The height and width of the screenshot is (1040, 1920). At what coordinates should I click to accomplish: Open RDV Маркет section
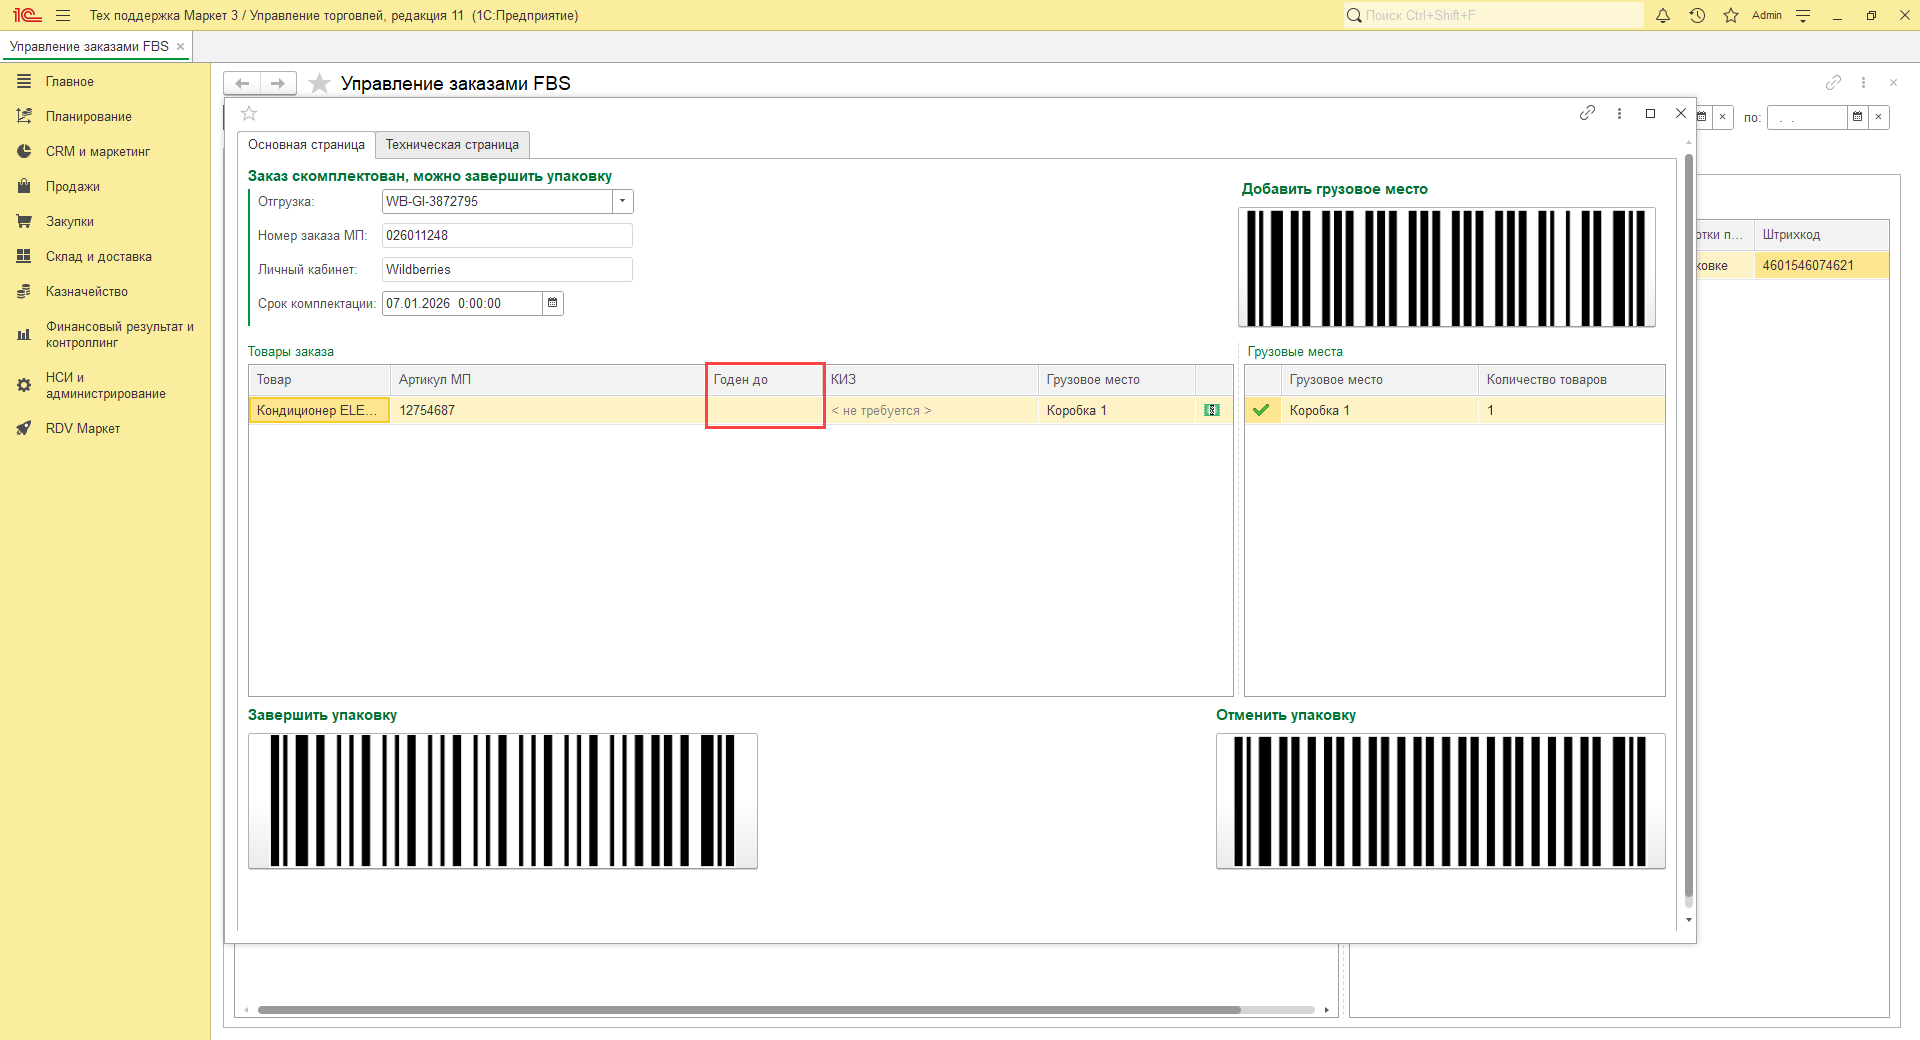coord(82,428)
